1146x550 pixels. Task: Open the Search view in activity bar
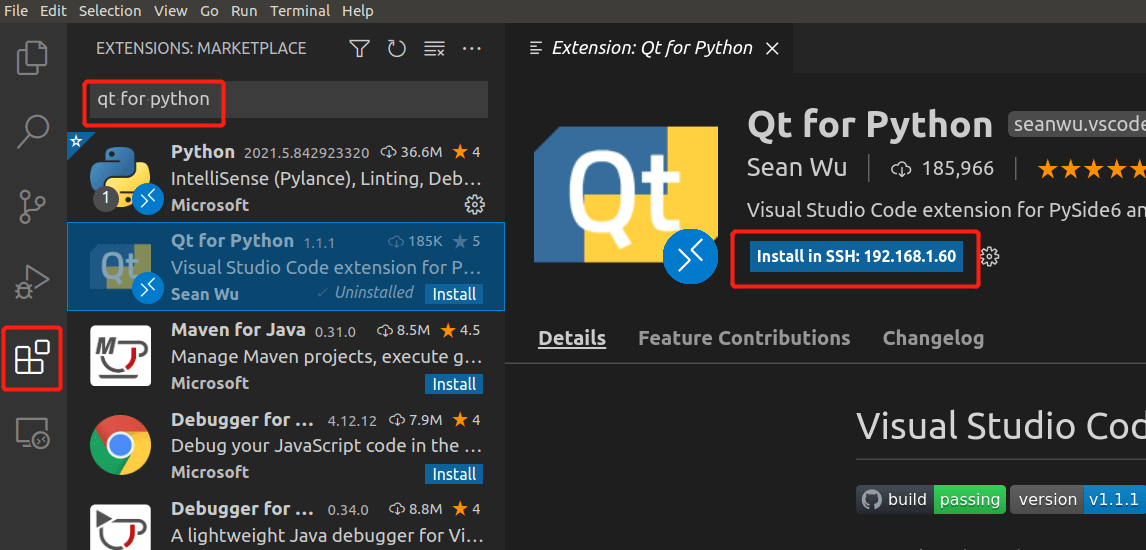pos(33,131)
